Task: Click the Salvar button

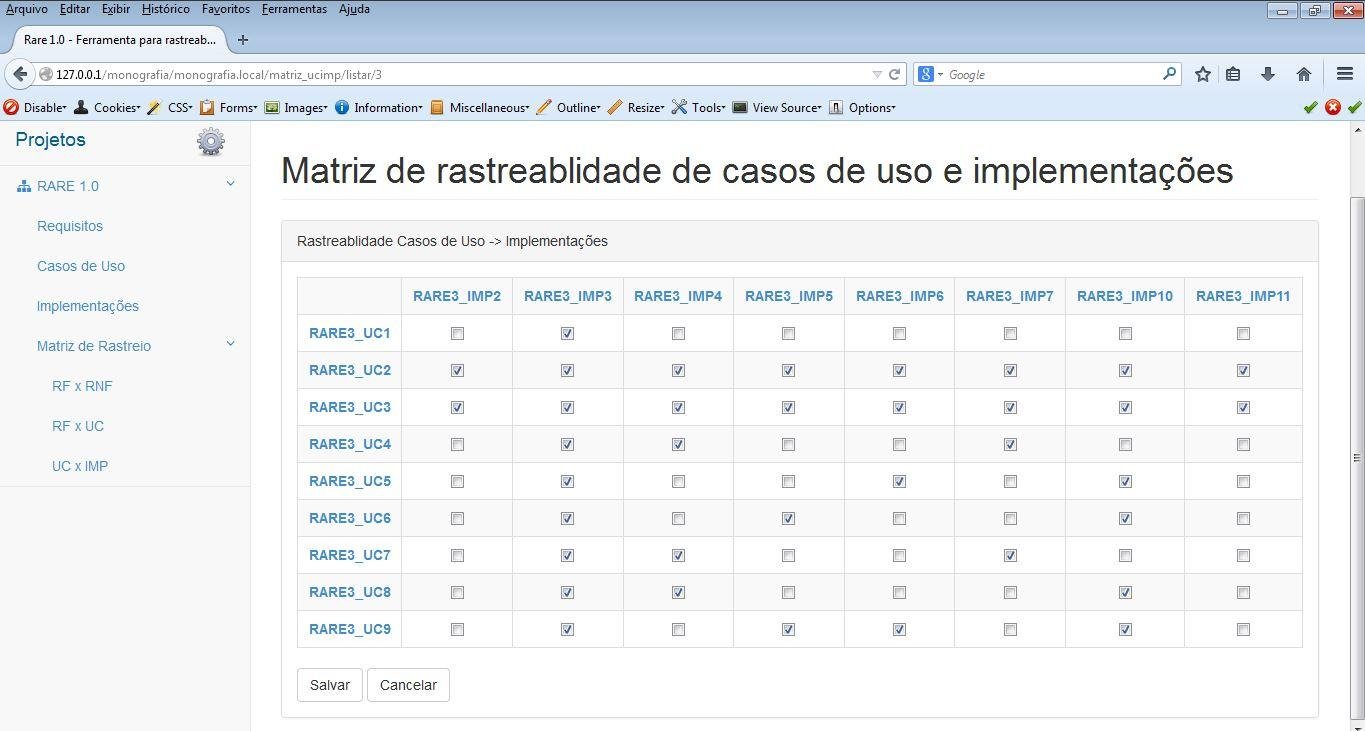Action: point(330,685)
